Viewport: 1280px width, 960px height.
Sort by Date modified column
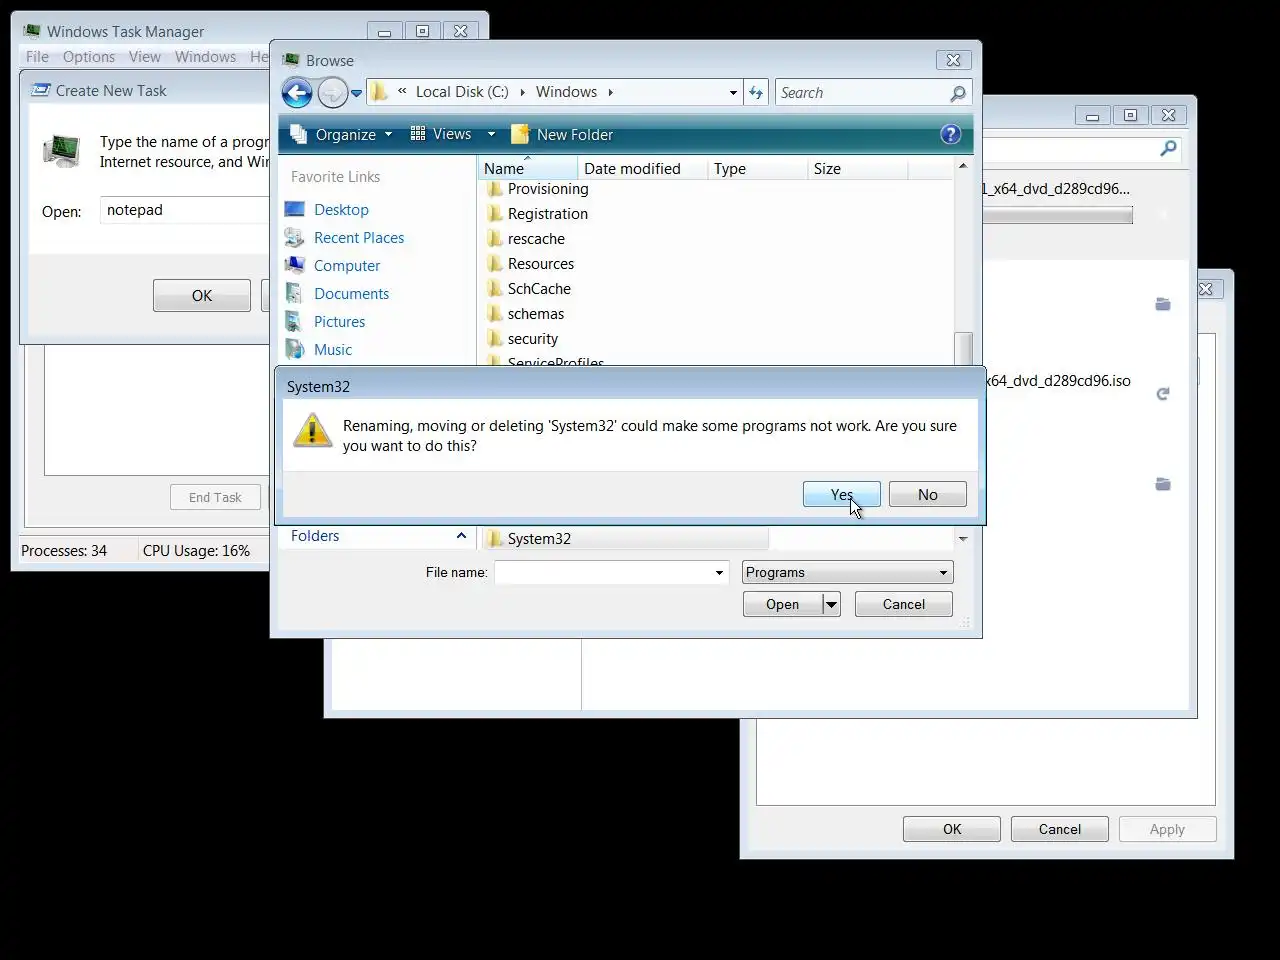click(x=642, y=169)
